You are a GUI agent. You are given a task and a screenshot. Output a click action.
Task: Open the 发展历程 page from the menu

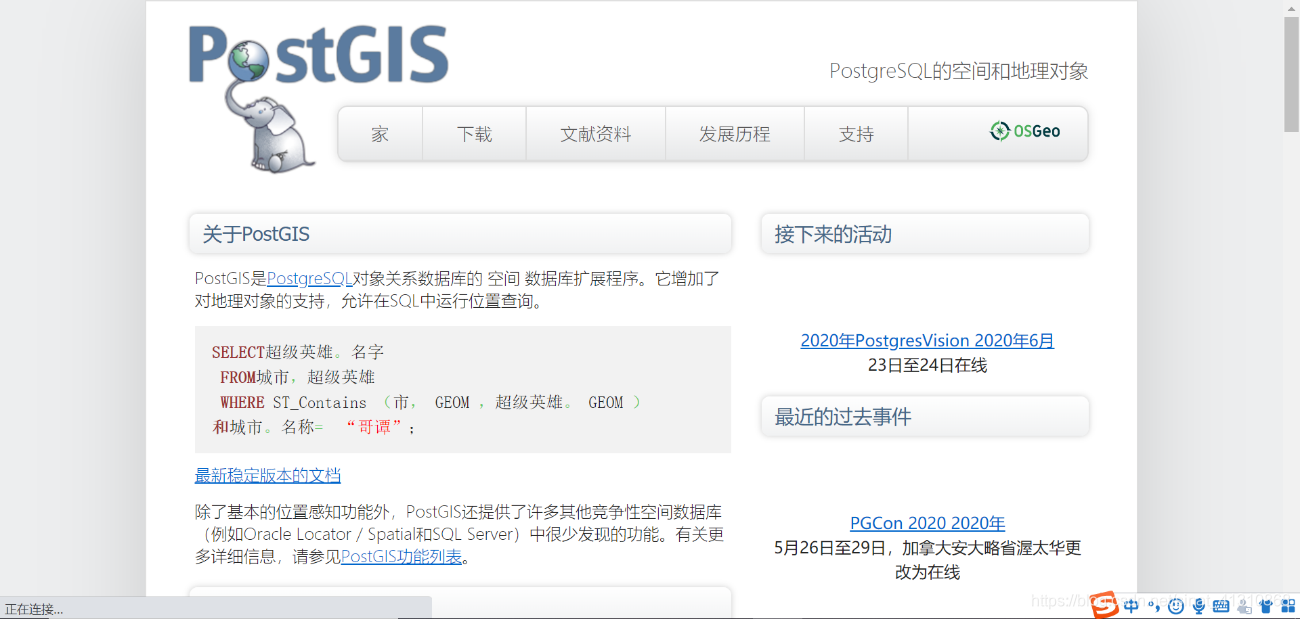(734, 133)
